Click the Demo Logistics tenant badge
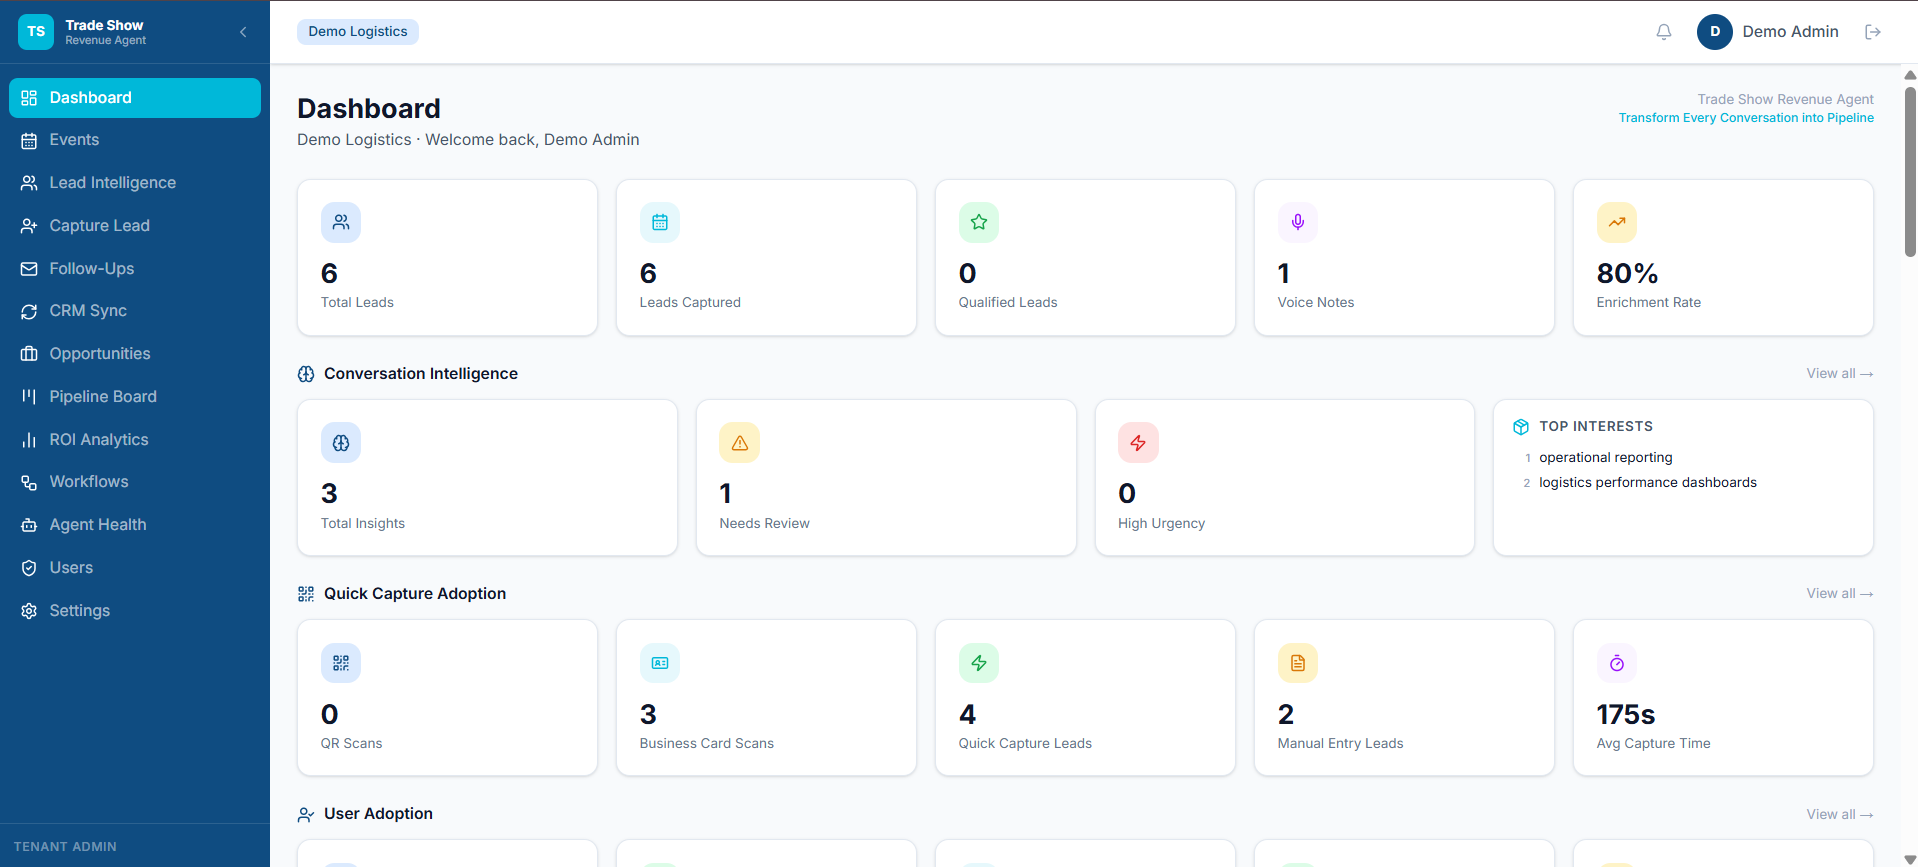The width and height of the screenshot is (1918, 867). (x=358, y=32)
